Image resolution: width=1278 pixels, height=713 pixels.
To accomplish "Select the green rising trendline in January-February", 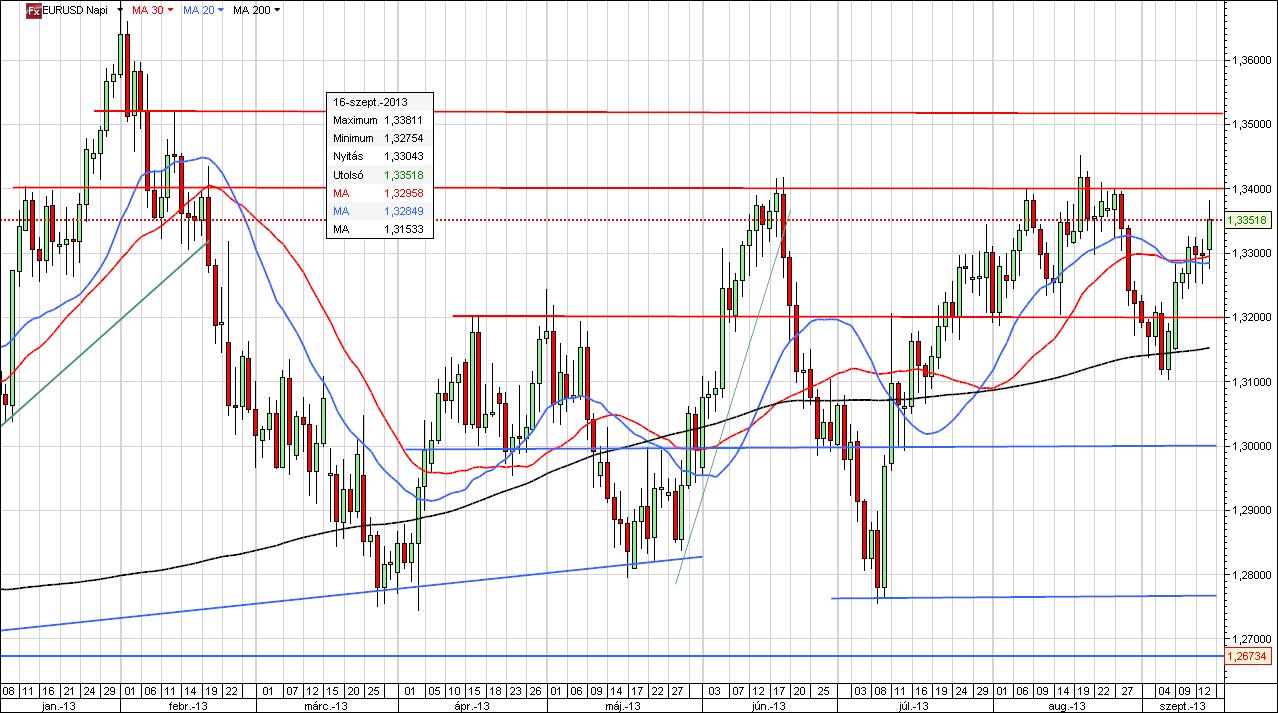I will click(105, 333).
